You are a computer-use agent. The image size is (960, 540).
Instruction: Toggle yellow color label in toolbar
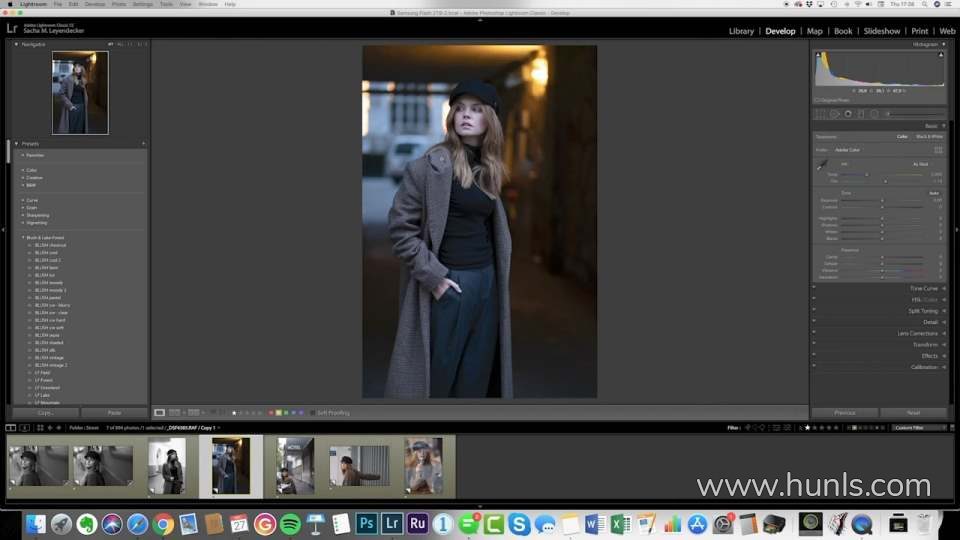[279, 413]
